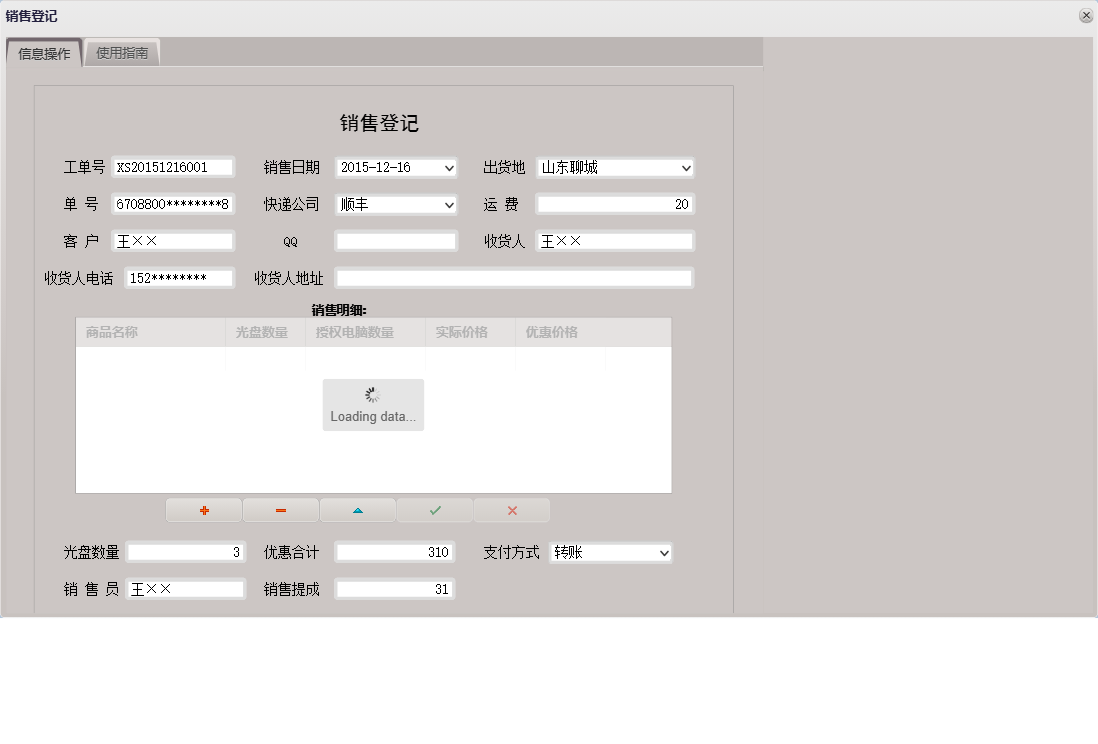Screen dimensions: 1098x744
Task: Click the 运费 shipping fee field
Action: pos(613,204)
